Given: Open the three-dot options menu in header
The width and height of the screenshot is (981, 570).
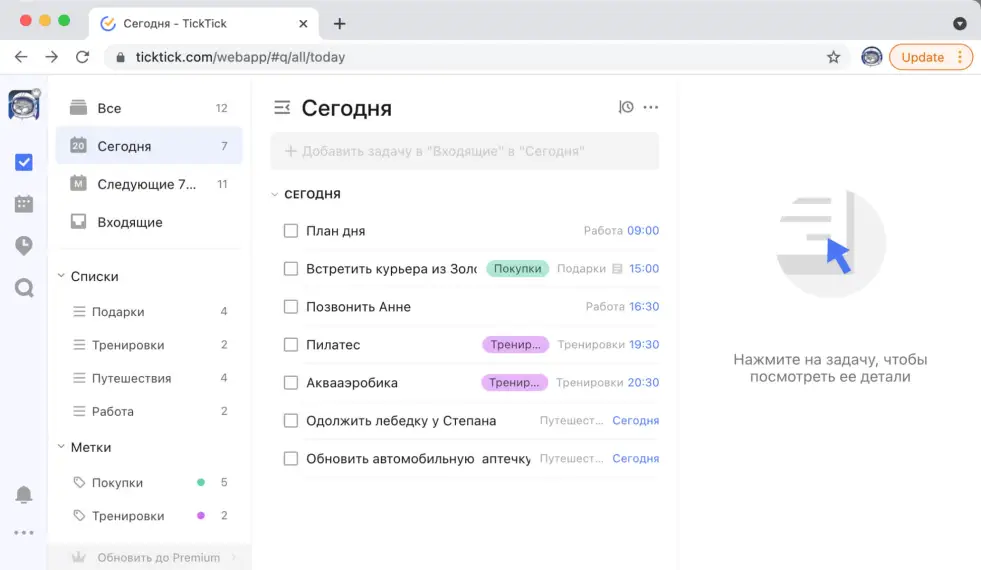Looking at the screenshot, I should tap(651, 107).
